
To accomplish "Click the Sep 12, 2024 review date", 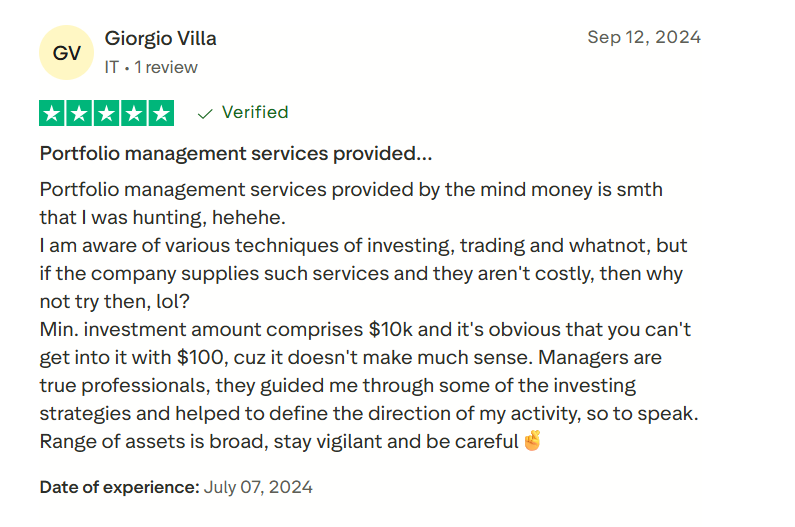I will [x=644, y=38].
